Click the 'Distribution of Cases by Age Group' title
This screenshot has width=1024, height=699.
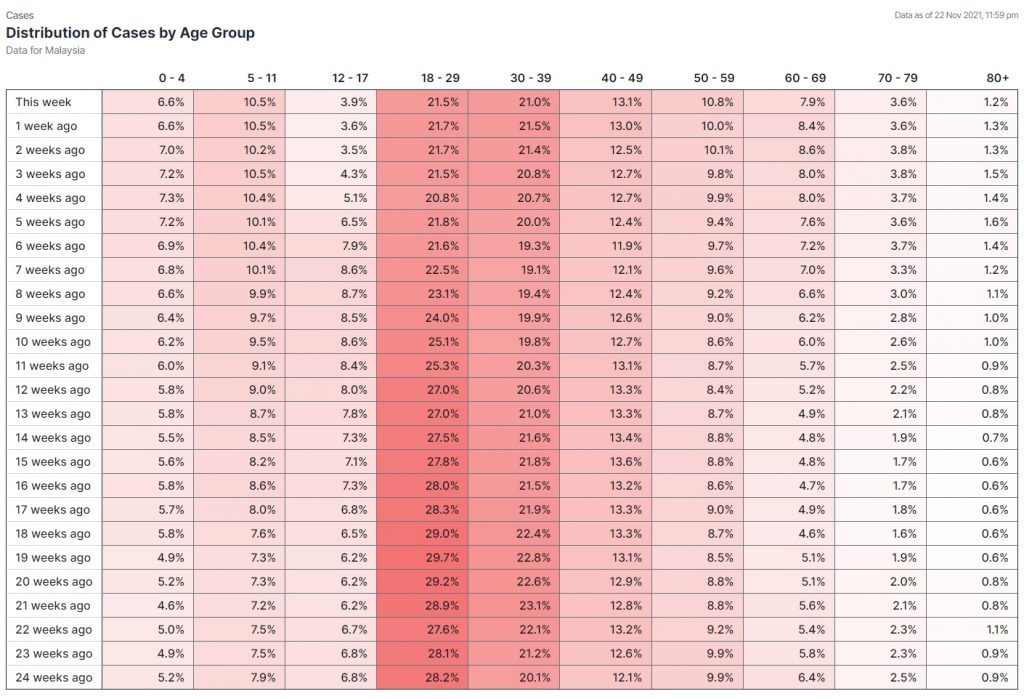point(130,33)
